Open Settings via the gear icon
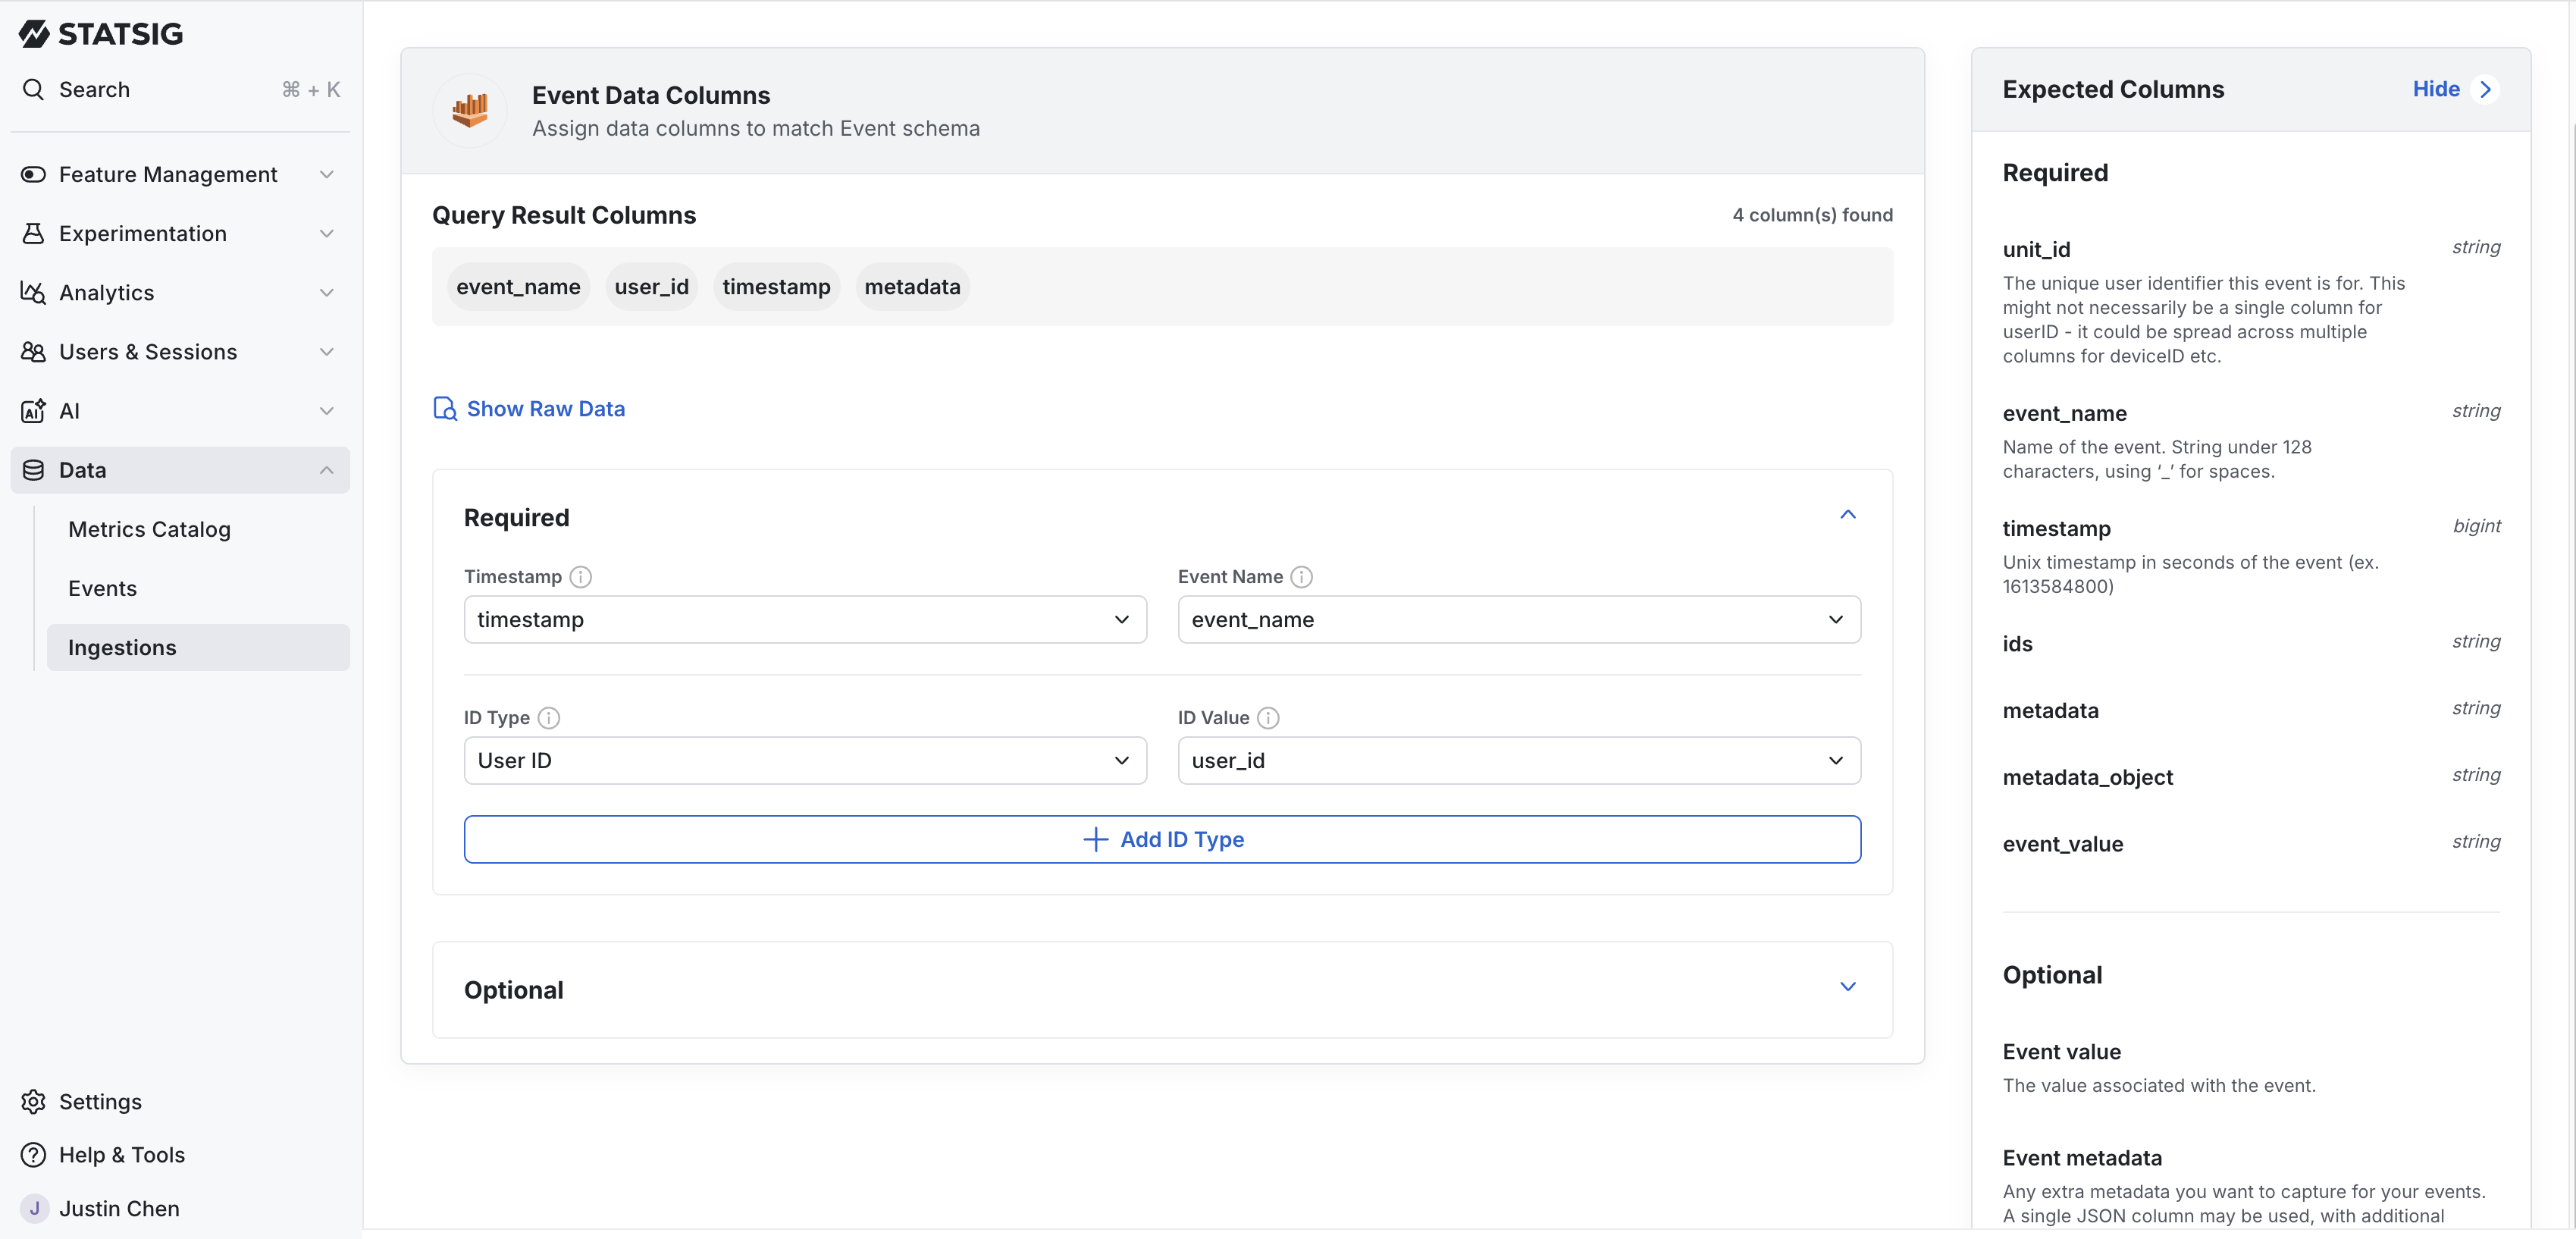2576x1239 pixels. 33,1101
